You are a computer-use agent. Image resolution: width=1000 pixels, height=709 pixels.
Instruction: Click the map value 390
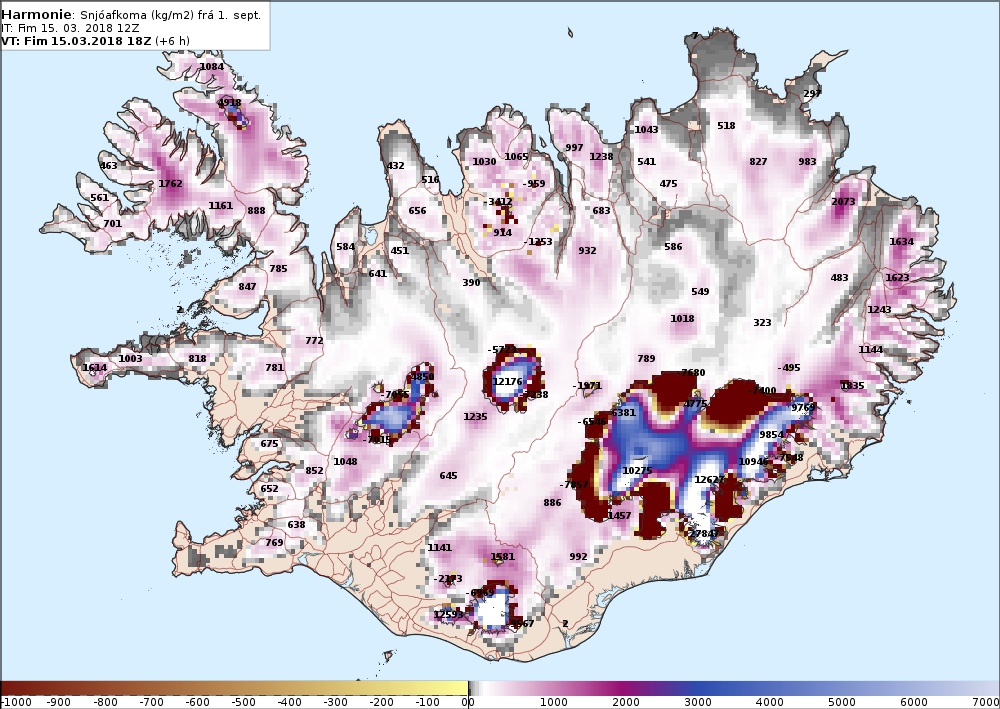[471, 282]
